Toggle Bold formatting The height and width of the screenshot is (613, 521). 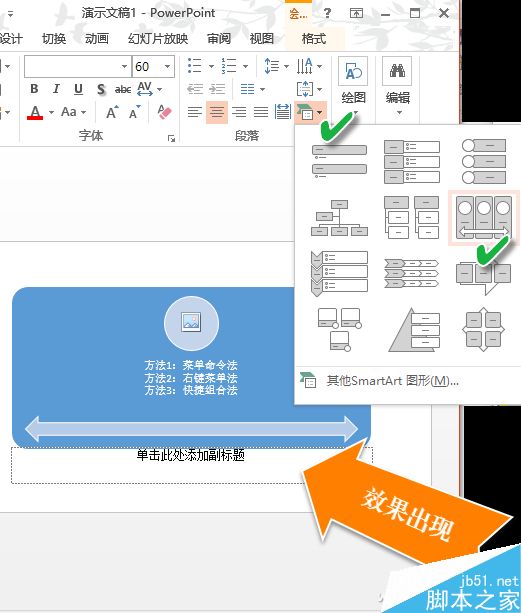click(x=34, y=89)
